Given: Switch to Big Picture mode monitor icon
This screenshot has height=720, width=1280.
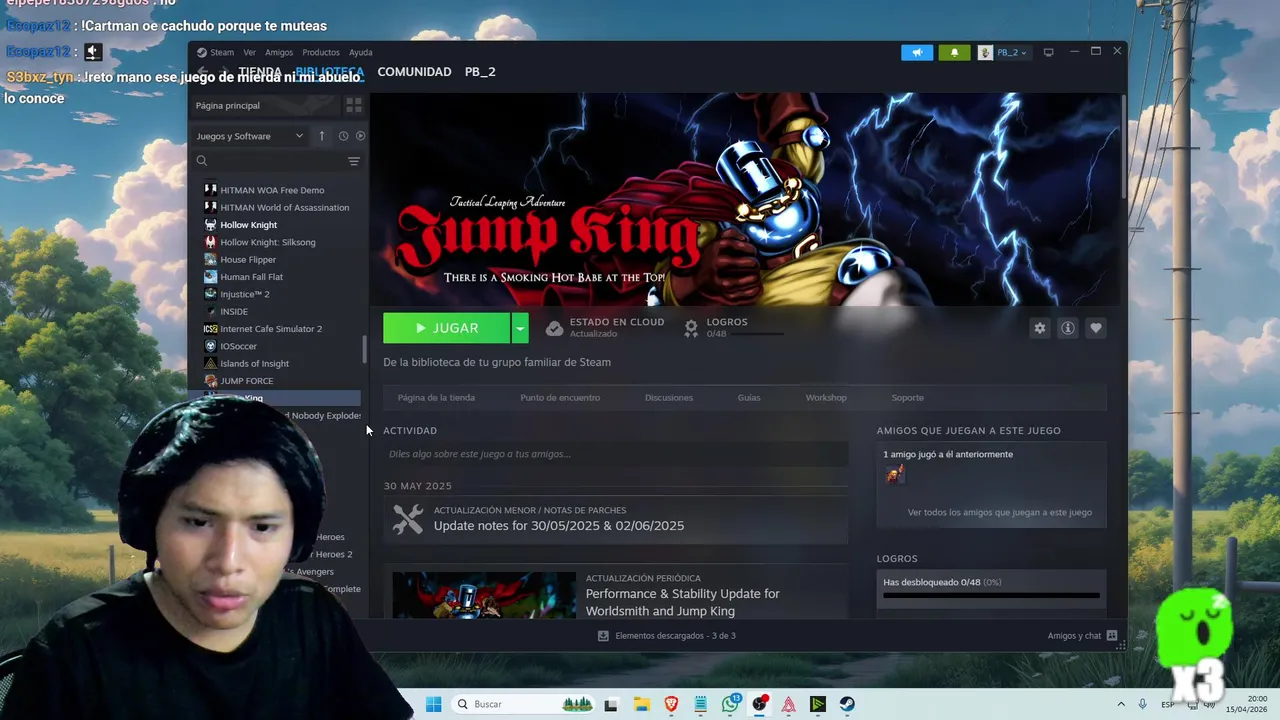Looking at the screenshot, I should (1048, 52).
